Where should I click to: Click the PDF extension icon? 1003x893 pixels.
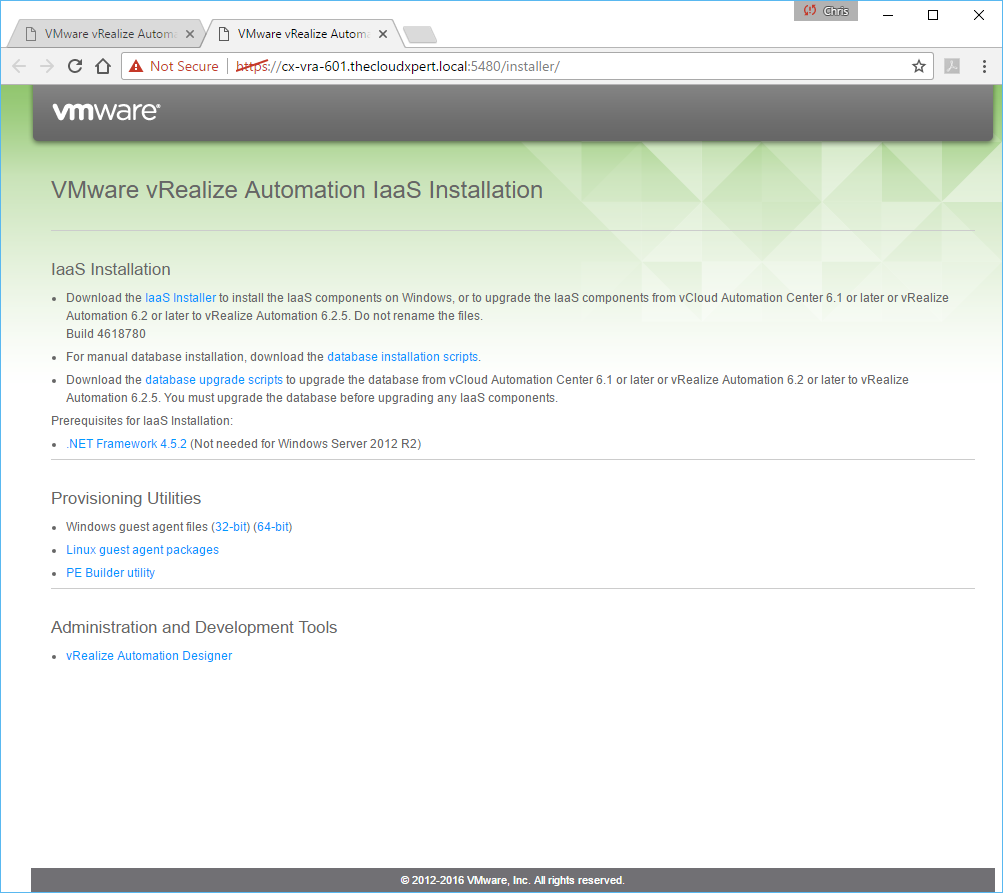[953, 66]
